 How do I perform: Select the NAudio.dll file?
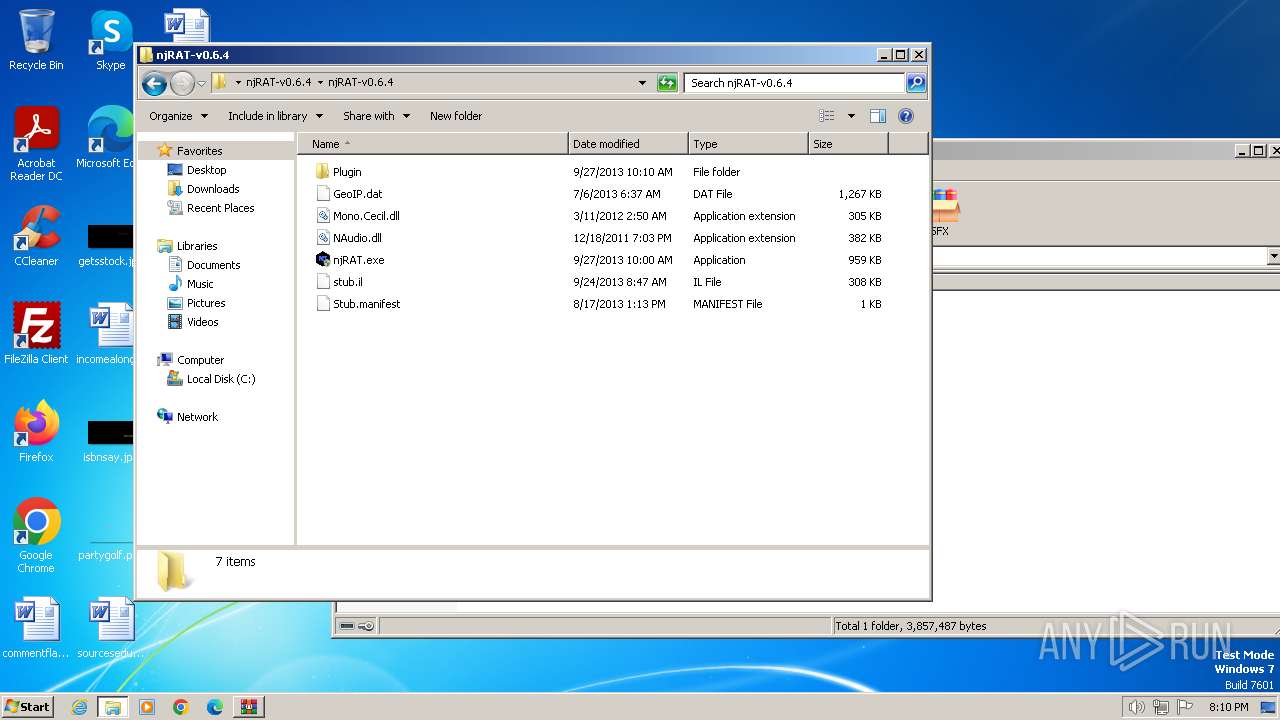tap(357, 238)
